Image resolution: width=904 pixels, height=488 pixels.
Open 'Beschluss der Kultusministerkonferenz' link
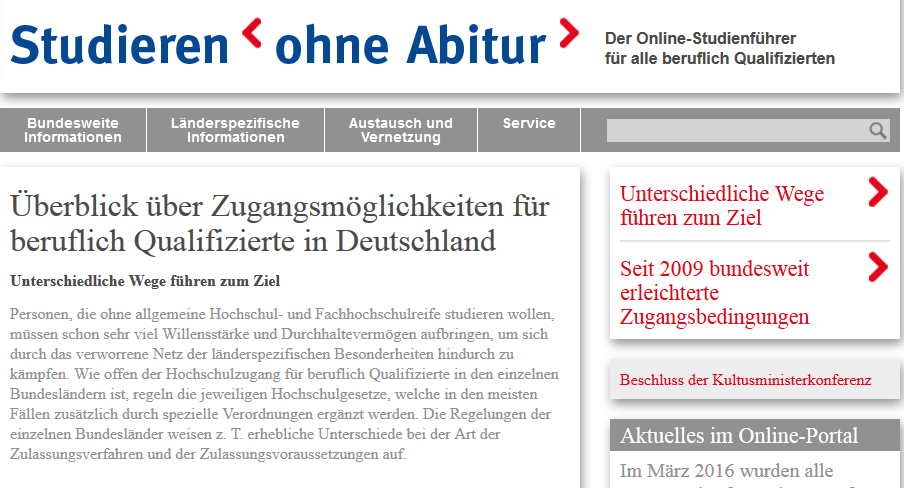click(745, 380)
